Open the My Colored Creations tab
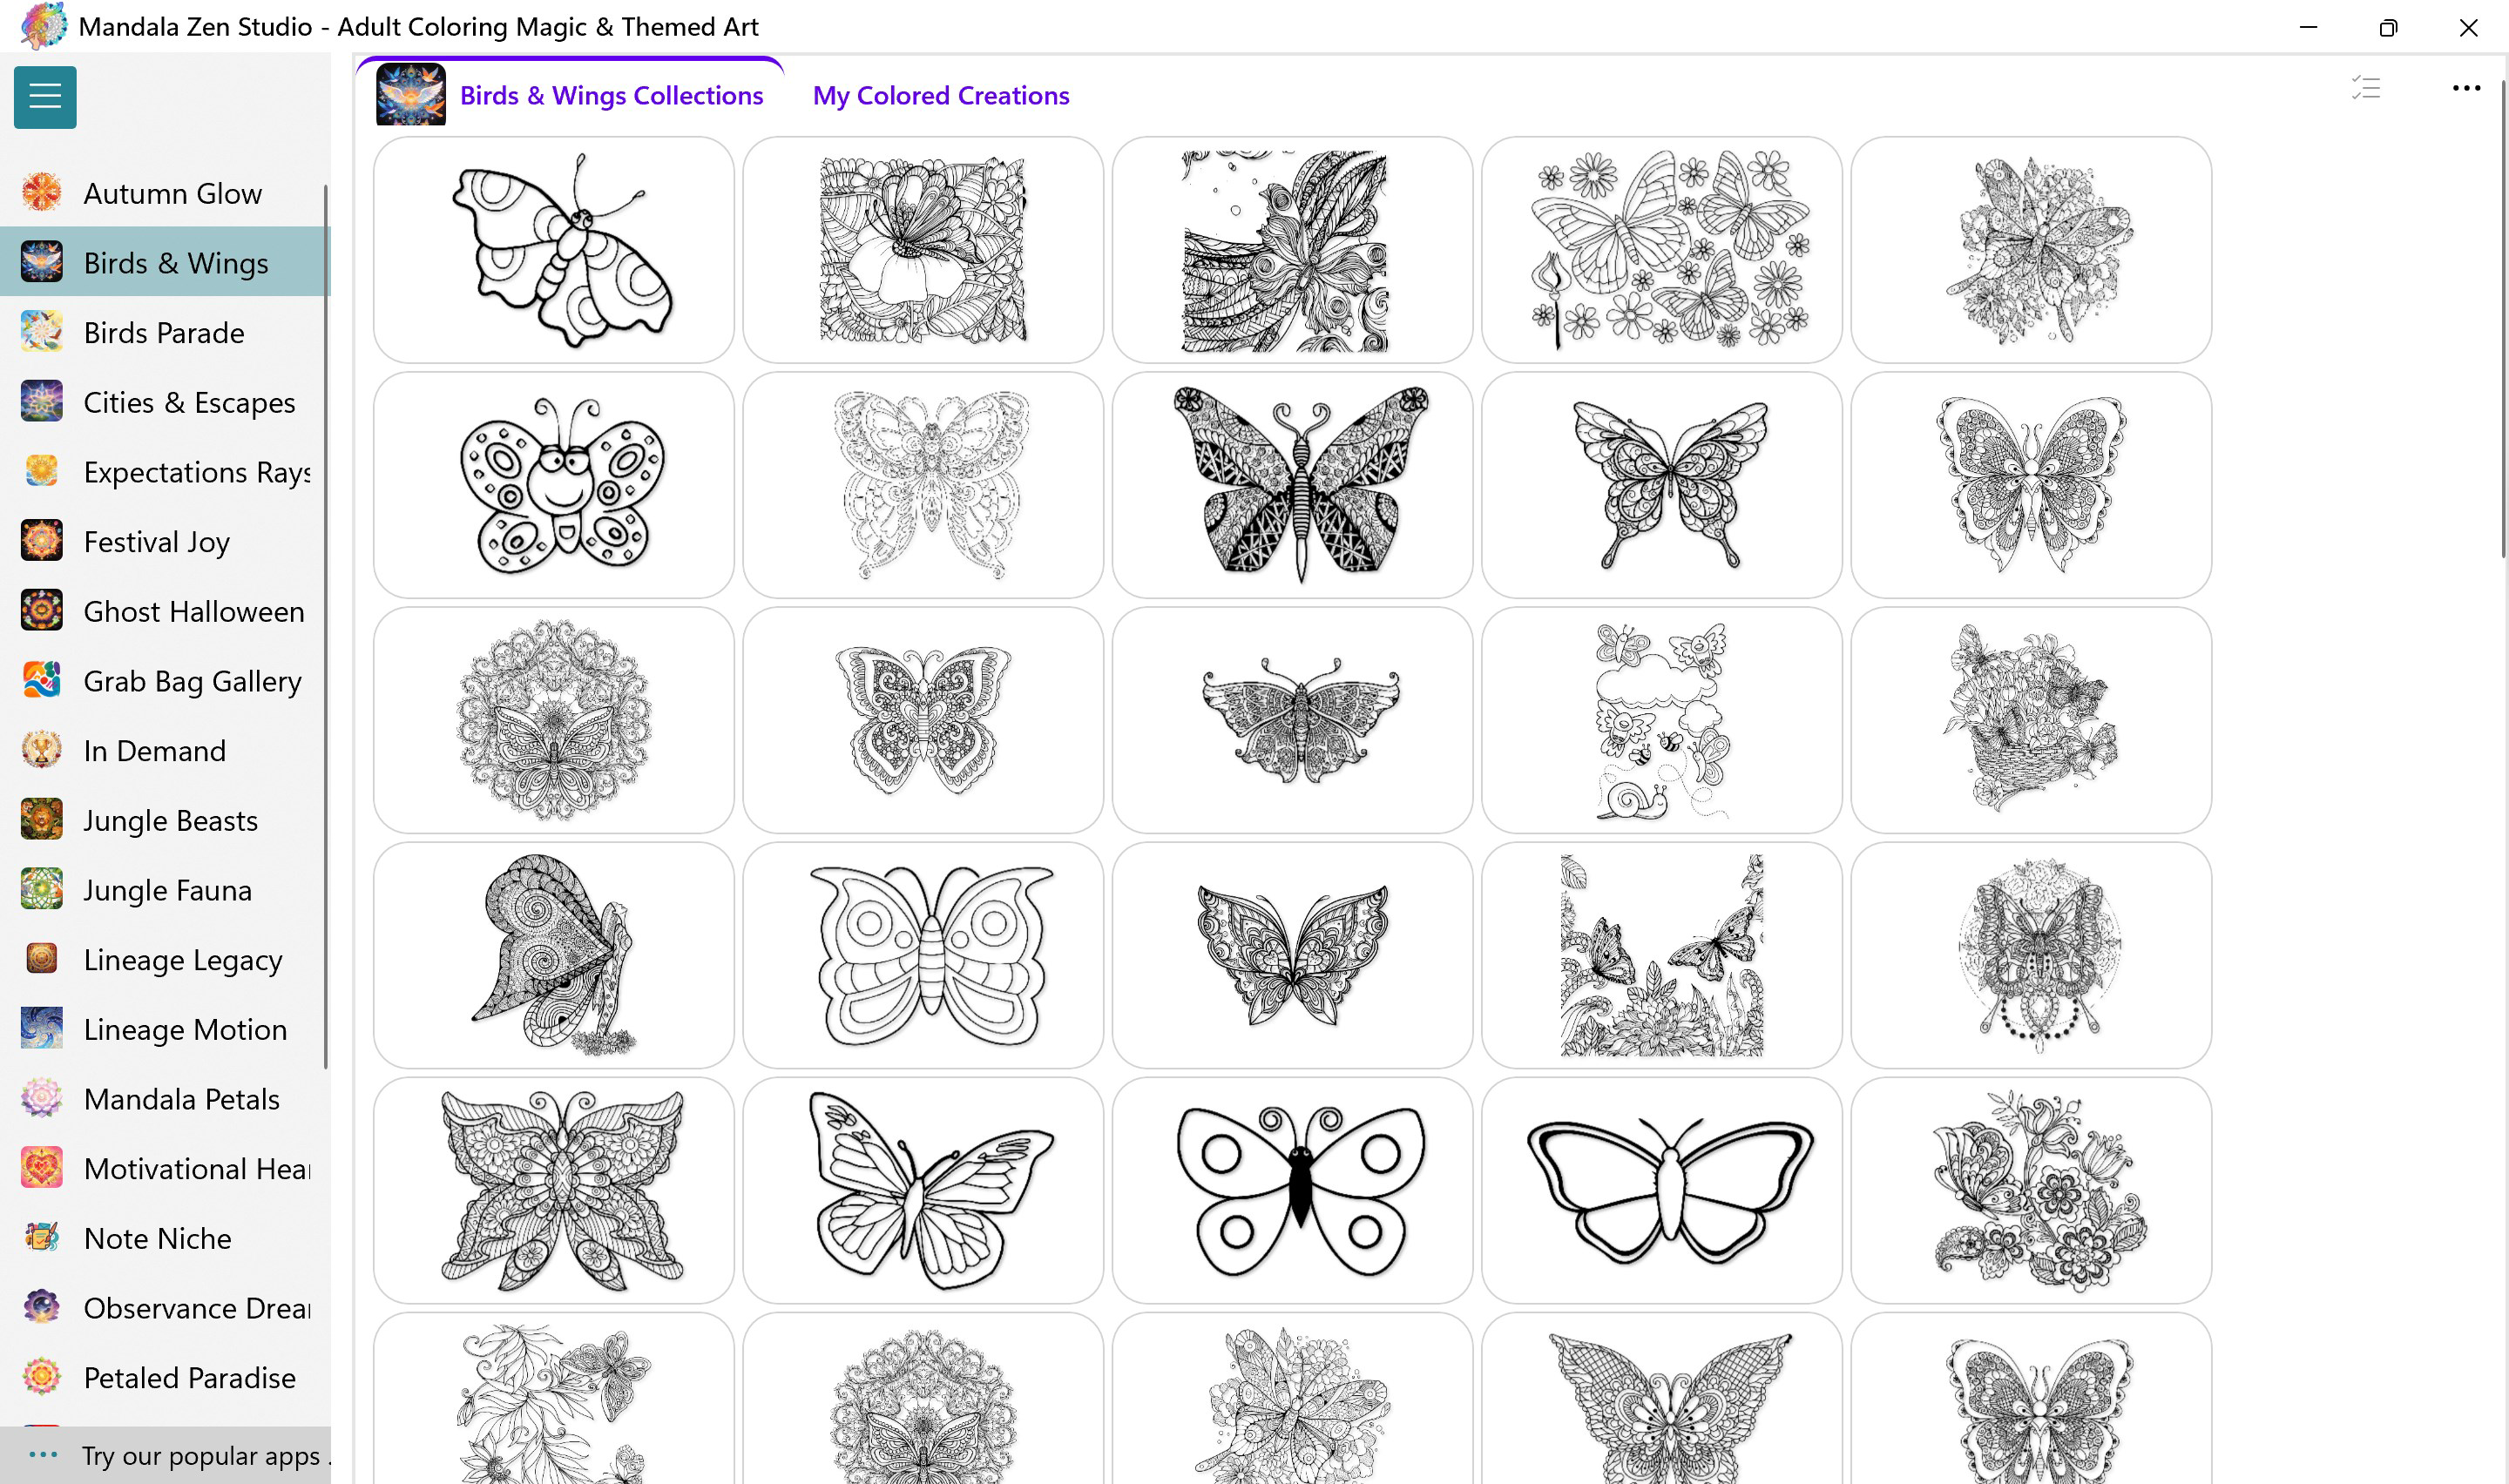The image size is (2509, 1484). tap(940, 95)
